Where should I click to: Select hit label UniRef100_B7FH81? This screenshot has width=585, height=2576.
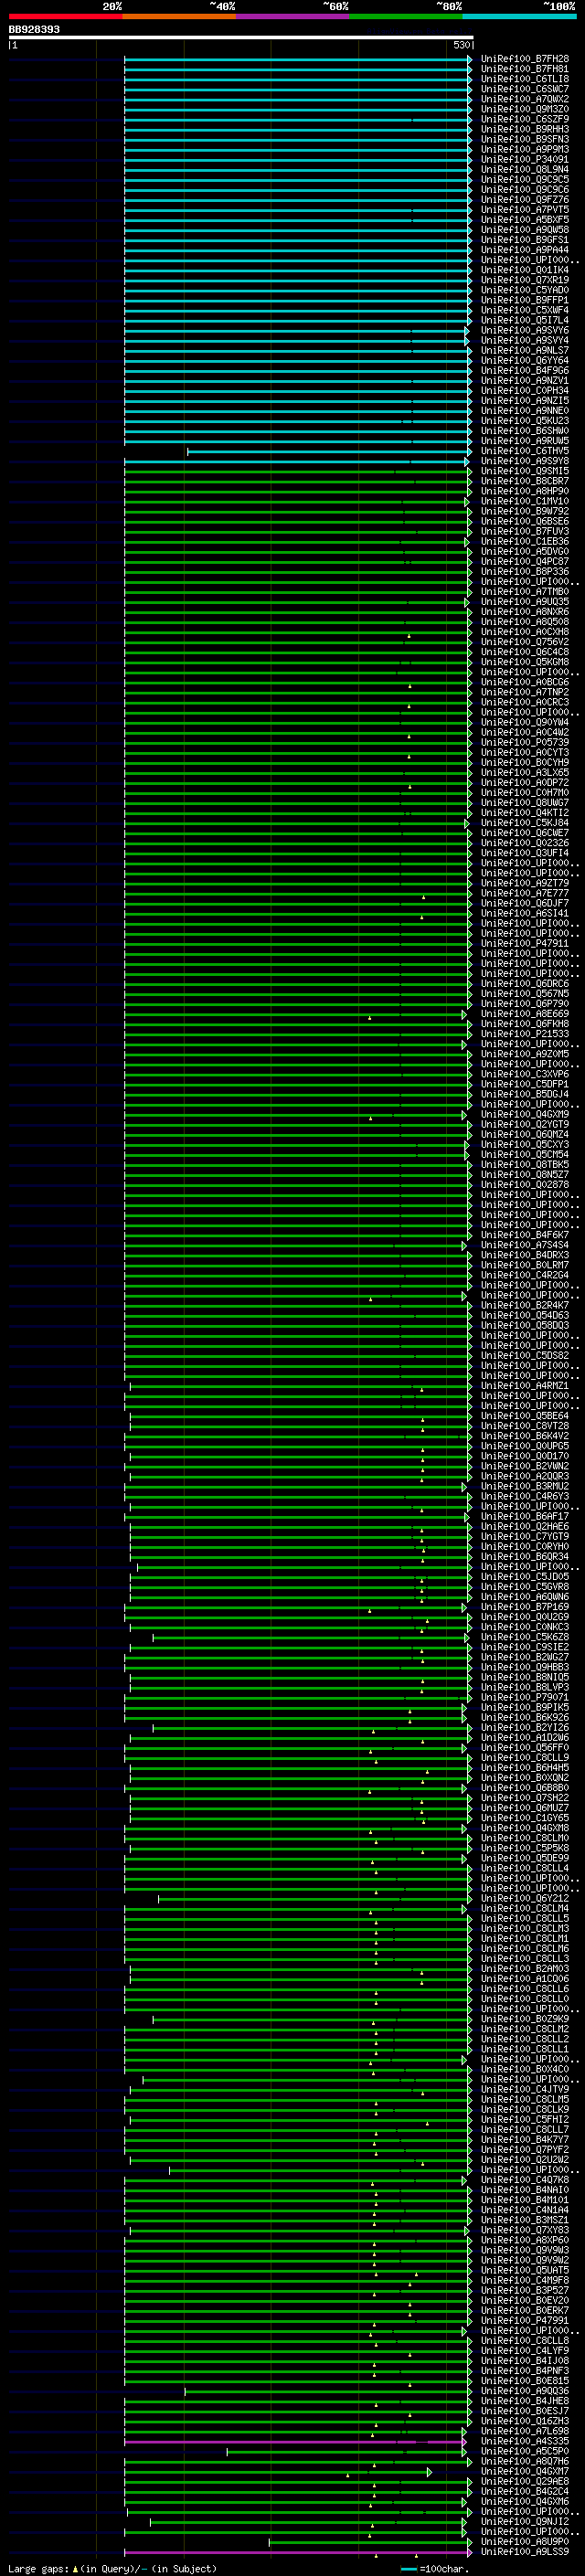(x=525, y=69)
